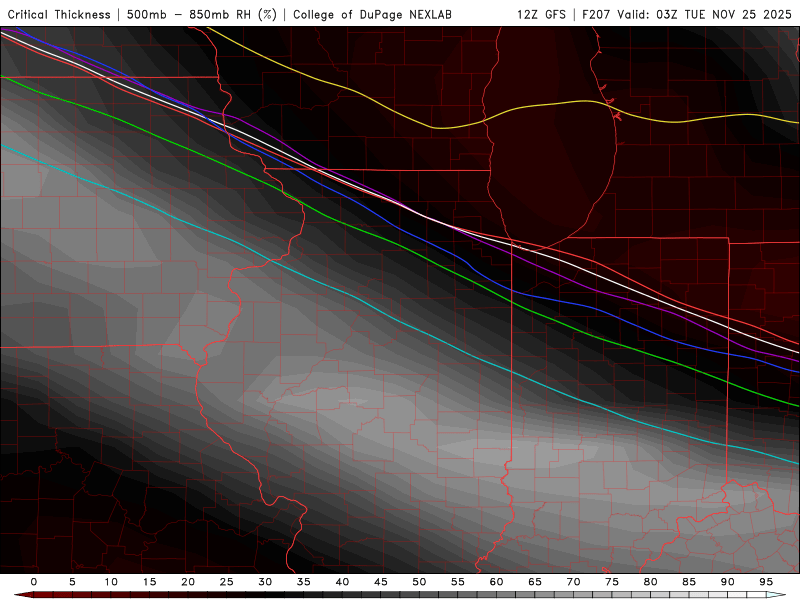Click the '12Z GFS' model run label

pos(541,14)
